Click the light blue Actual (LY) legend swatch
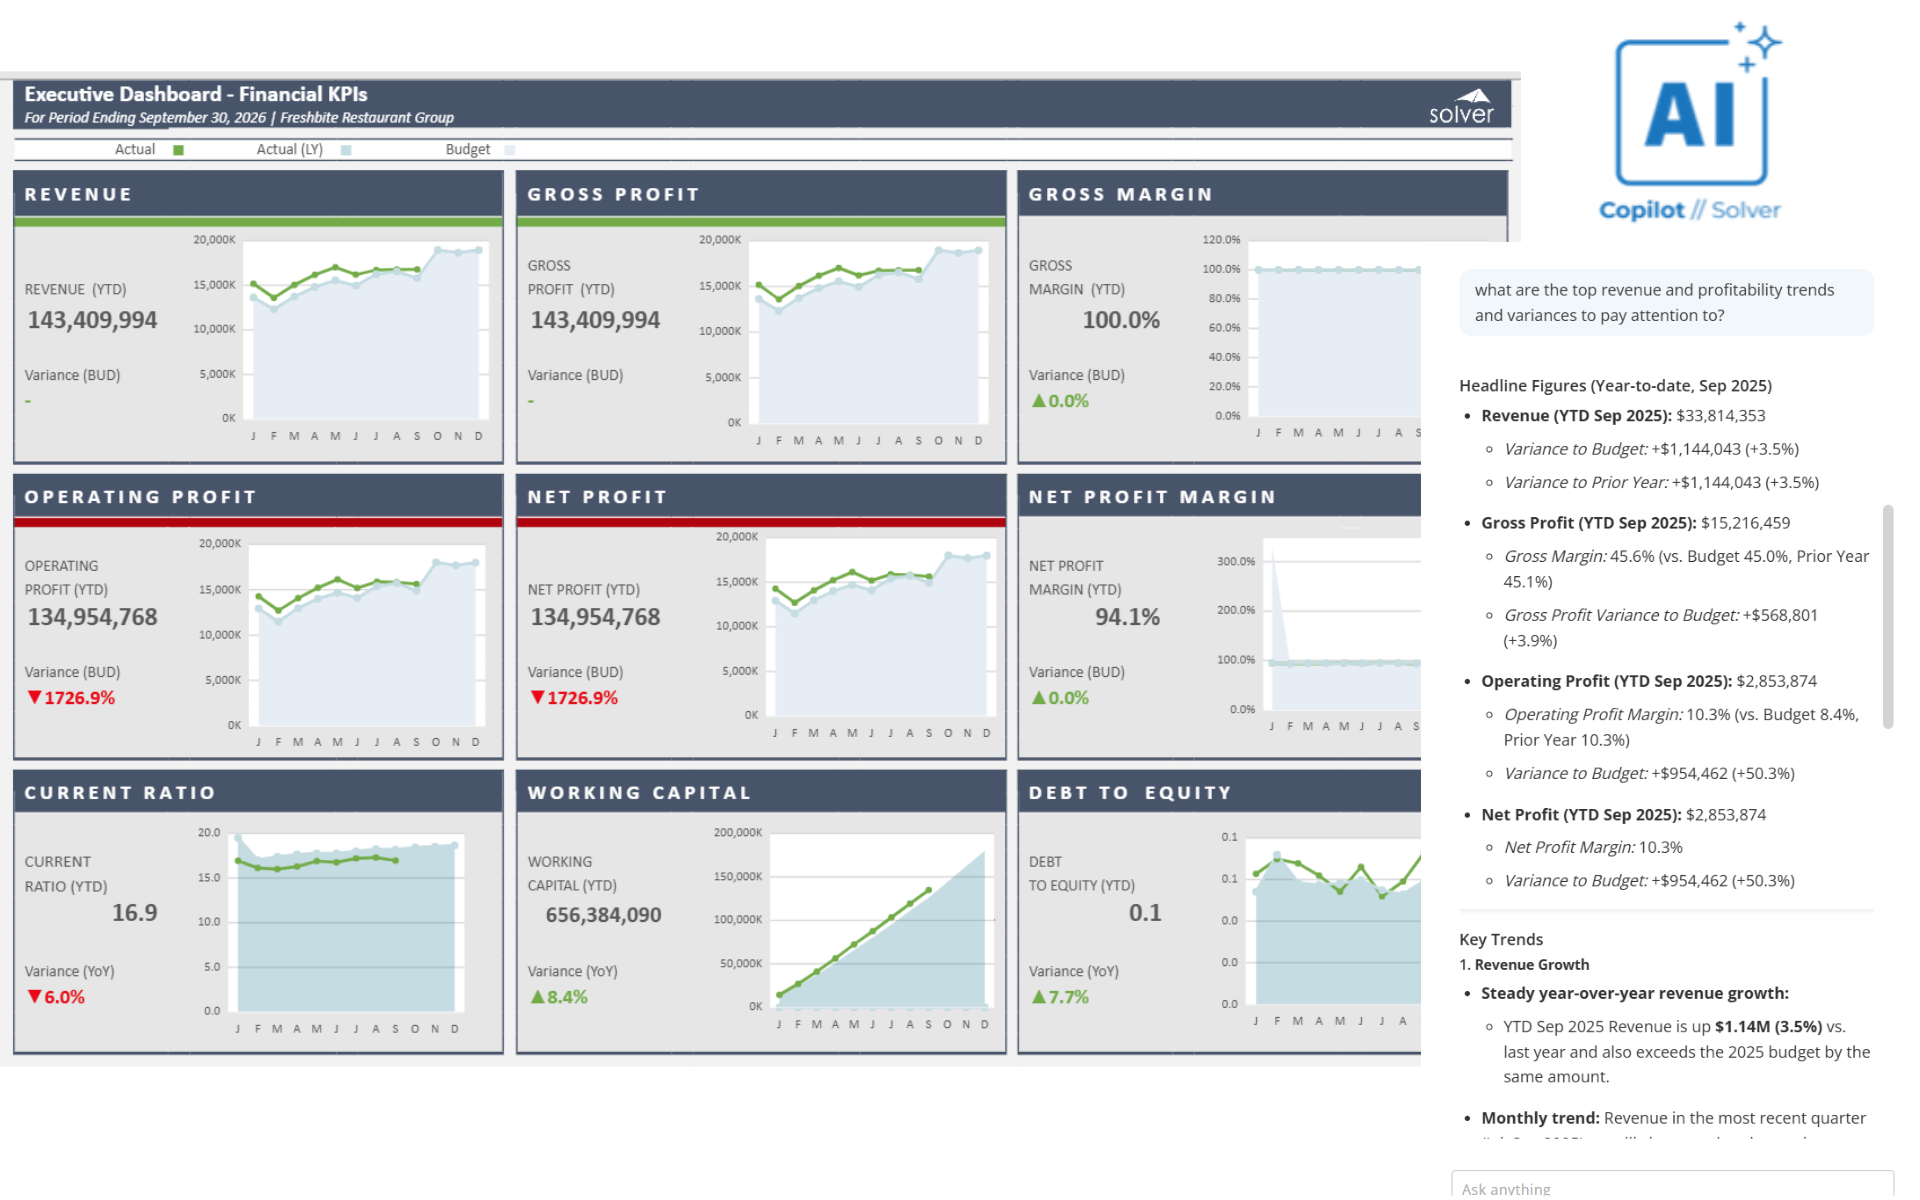The height and width of the screenshot is (1200, 1920). coord(346,150)
